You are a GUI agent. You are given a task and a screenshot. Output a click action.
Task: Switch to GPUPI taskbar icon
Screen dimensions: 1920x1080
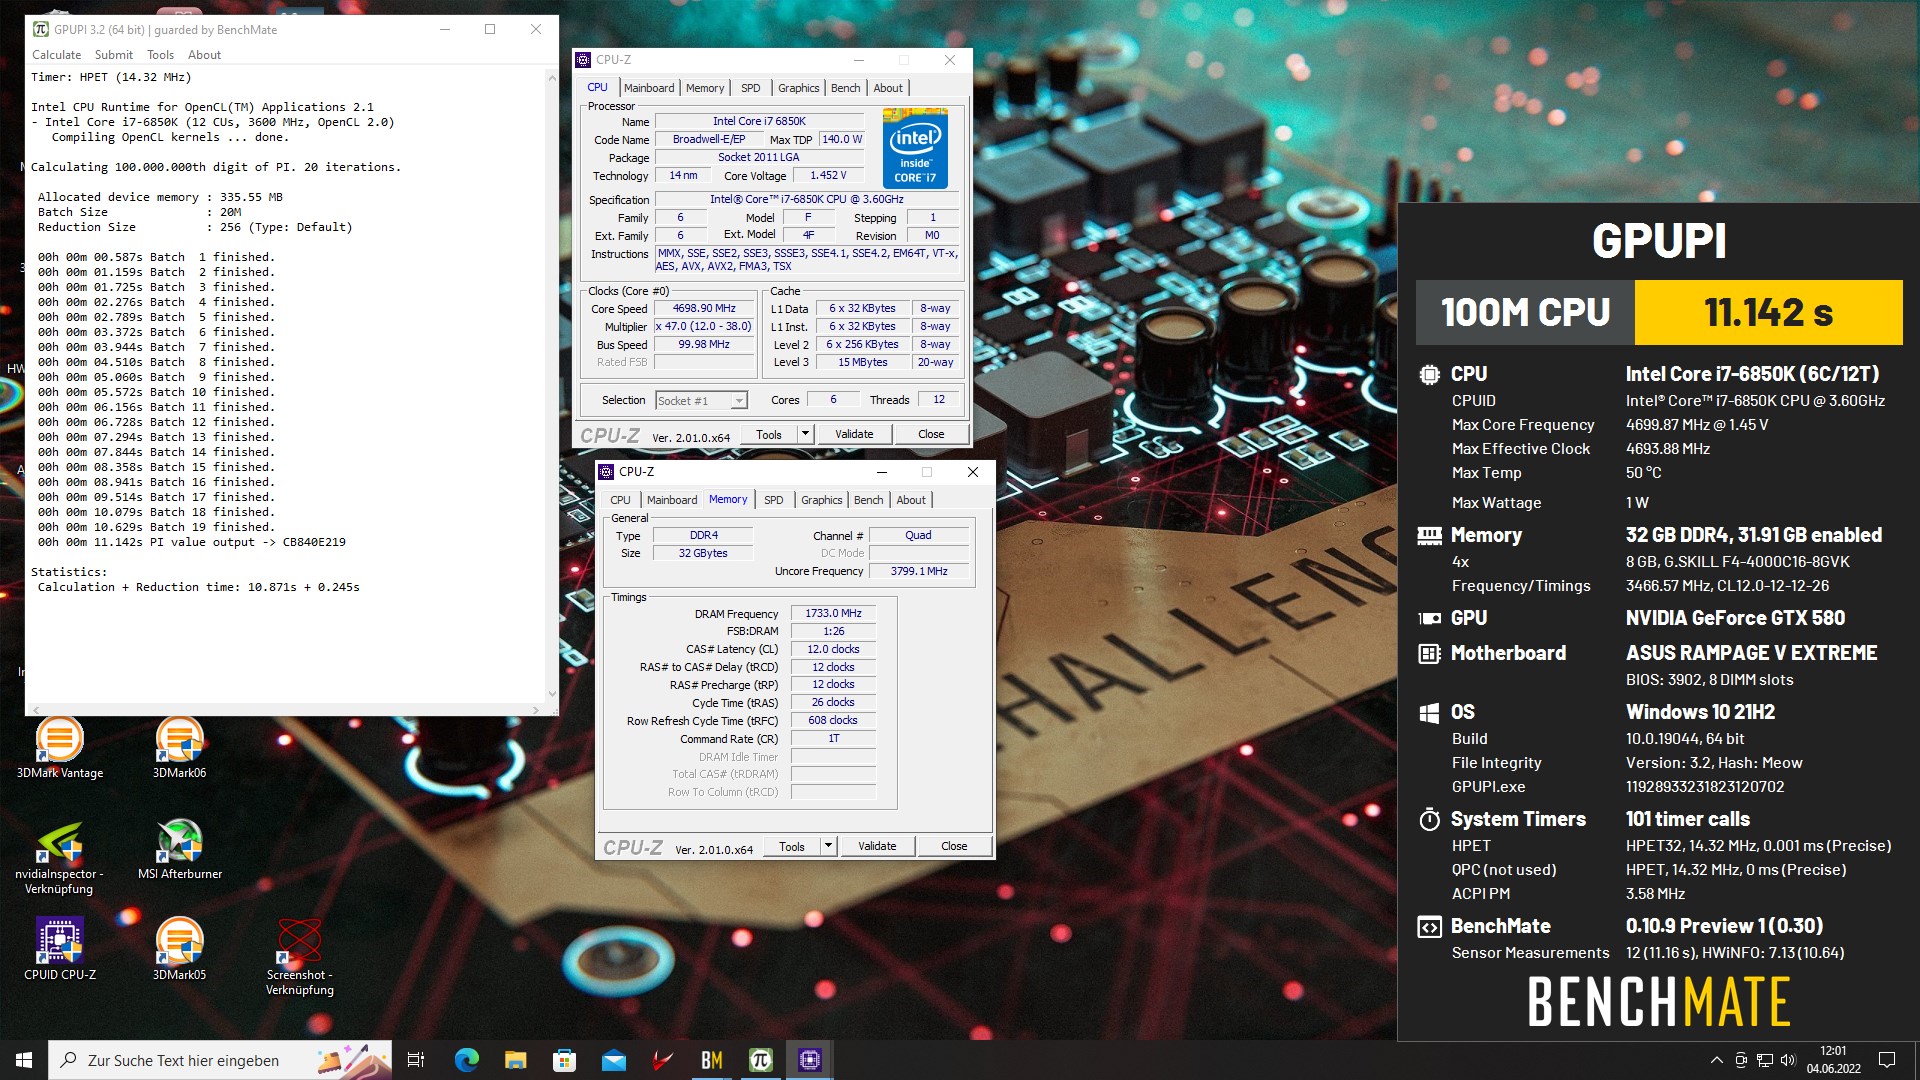[760, 1060]
